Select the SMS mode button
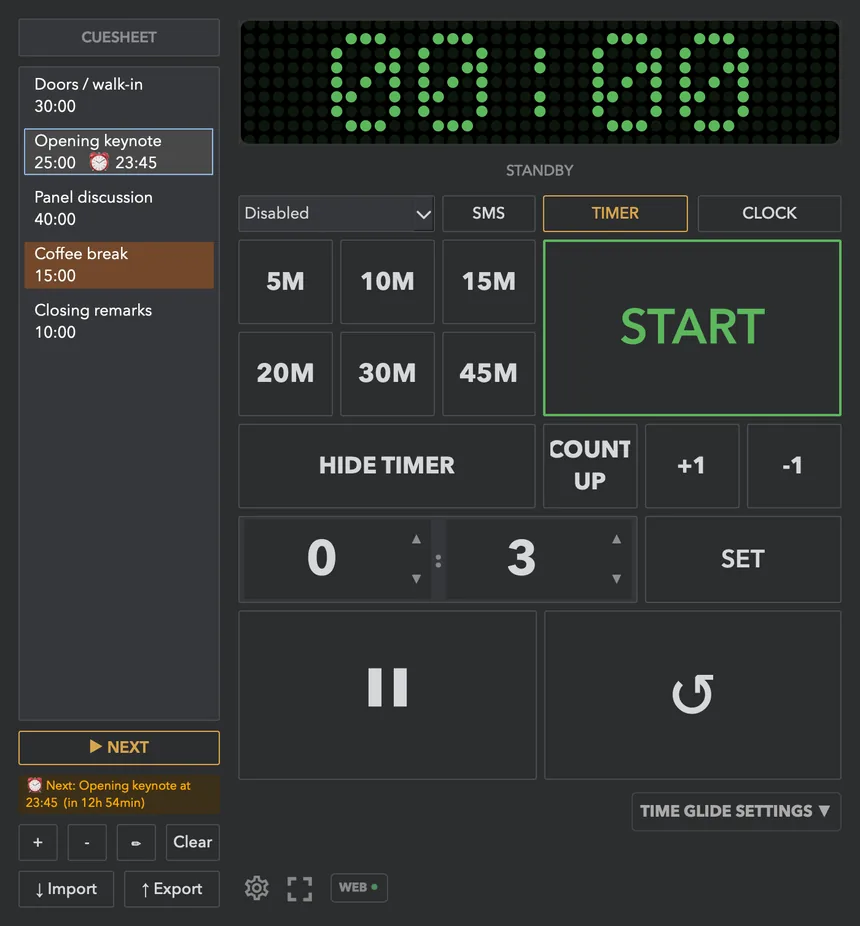Screen dimensions: 860x926 [x=488, y=213]
